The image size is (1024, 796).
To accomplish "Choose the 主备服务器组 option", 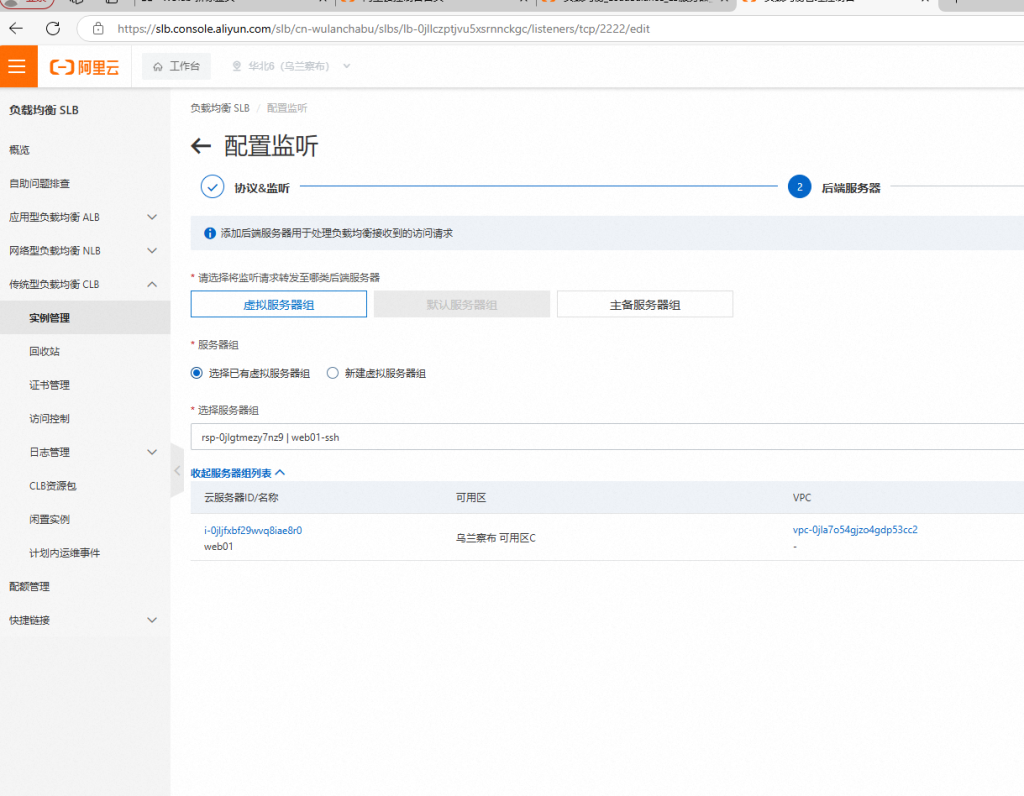I will click(644, 305).
